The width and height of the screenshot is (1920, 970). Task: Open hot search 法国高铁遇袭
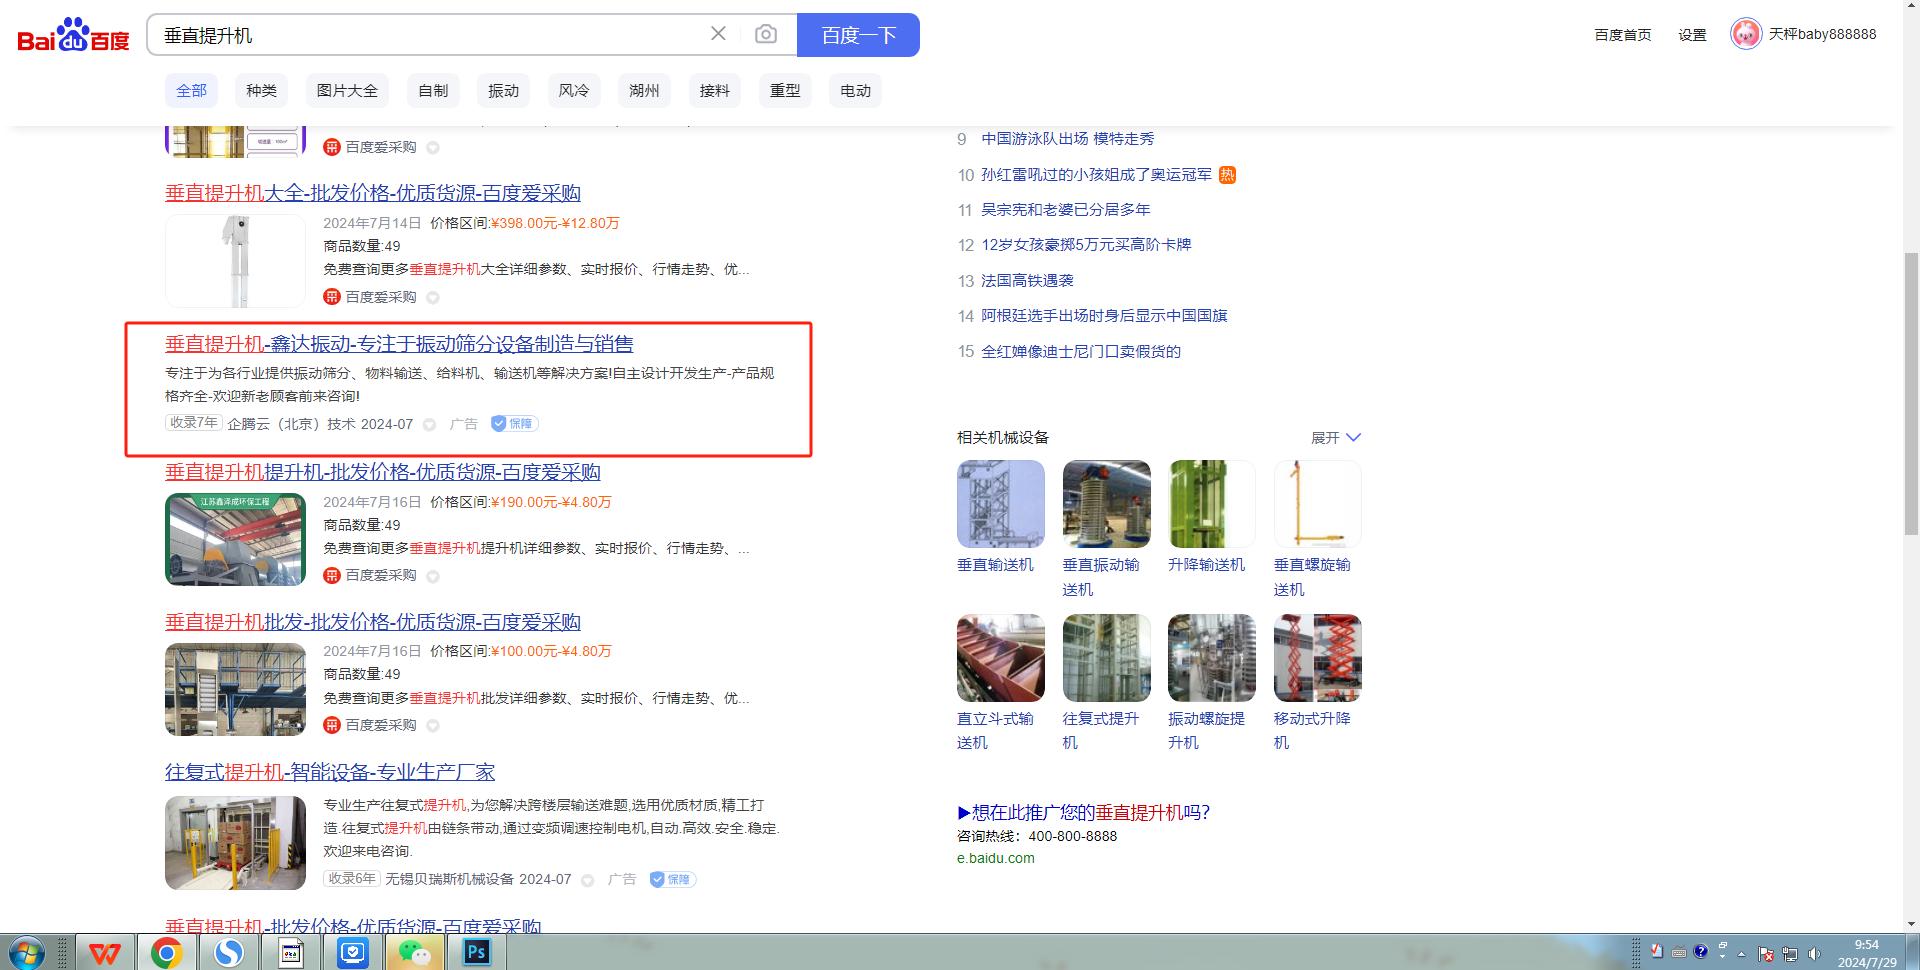[x=1027, y=281]
